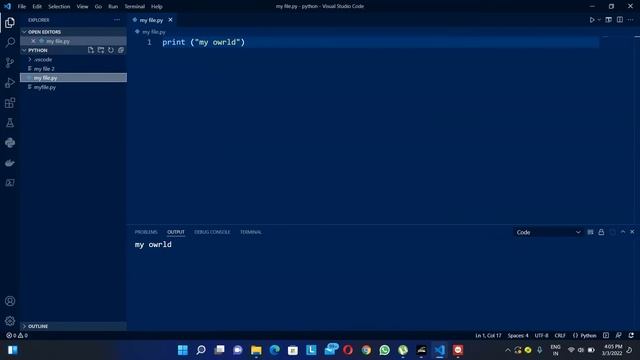The width and height of the screenshot is (640, 360).
Task: Select the Output panel tab
Action: tap(176, 232)
